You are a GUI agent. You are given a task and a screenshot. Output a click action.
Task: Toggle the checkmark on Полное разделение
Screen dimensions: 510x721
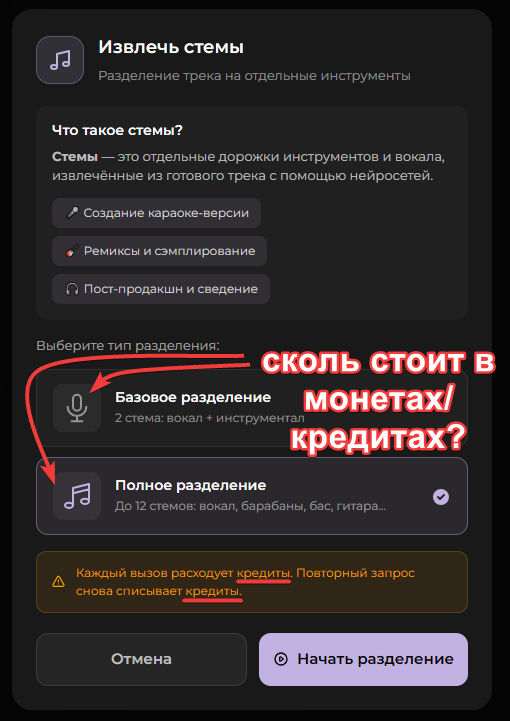click(x=441, y=497)
